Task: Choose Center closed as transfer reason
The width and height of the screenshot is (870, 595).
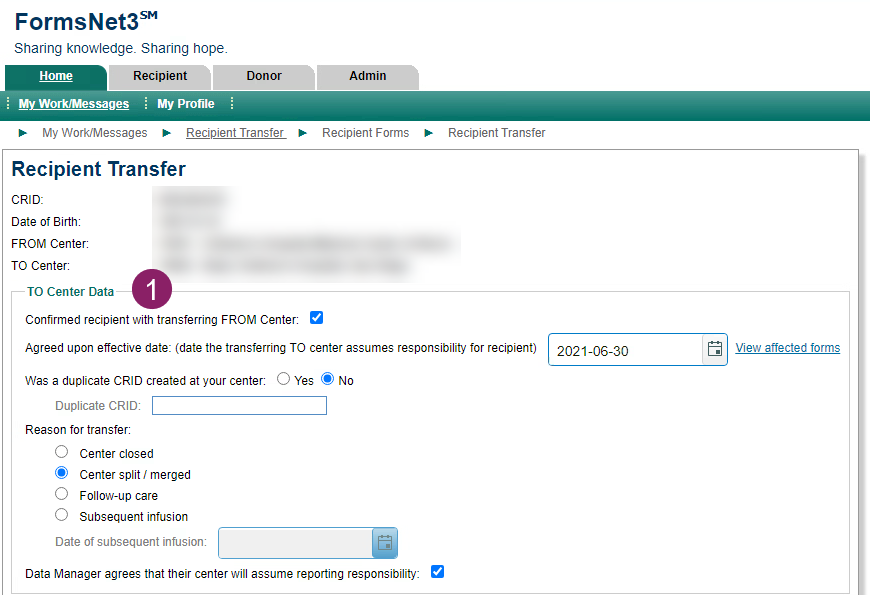Action: coord(61,451)
